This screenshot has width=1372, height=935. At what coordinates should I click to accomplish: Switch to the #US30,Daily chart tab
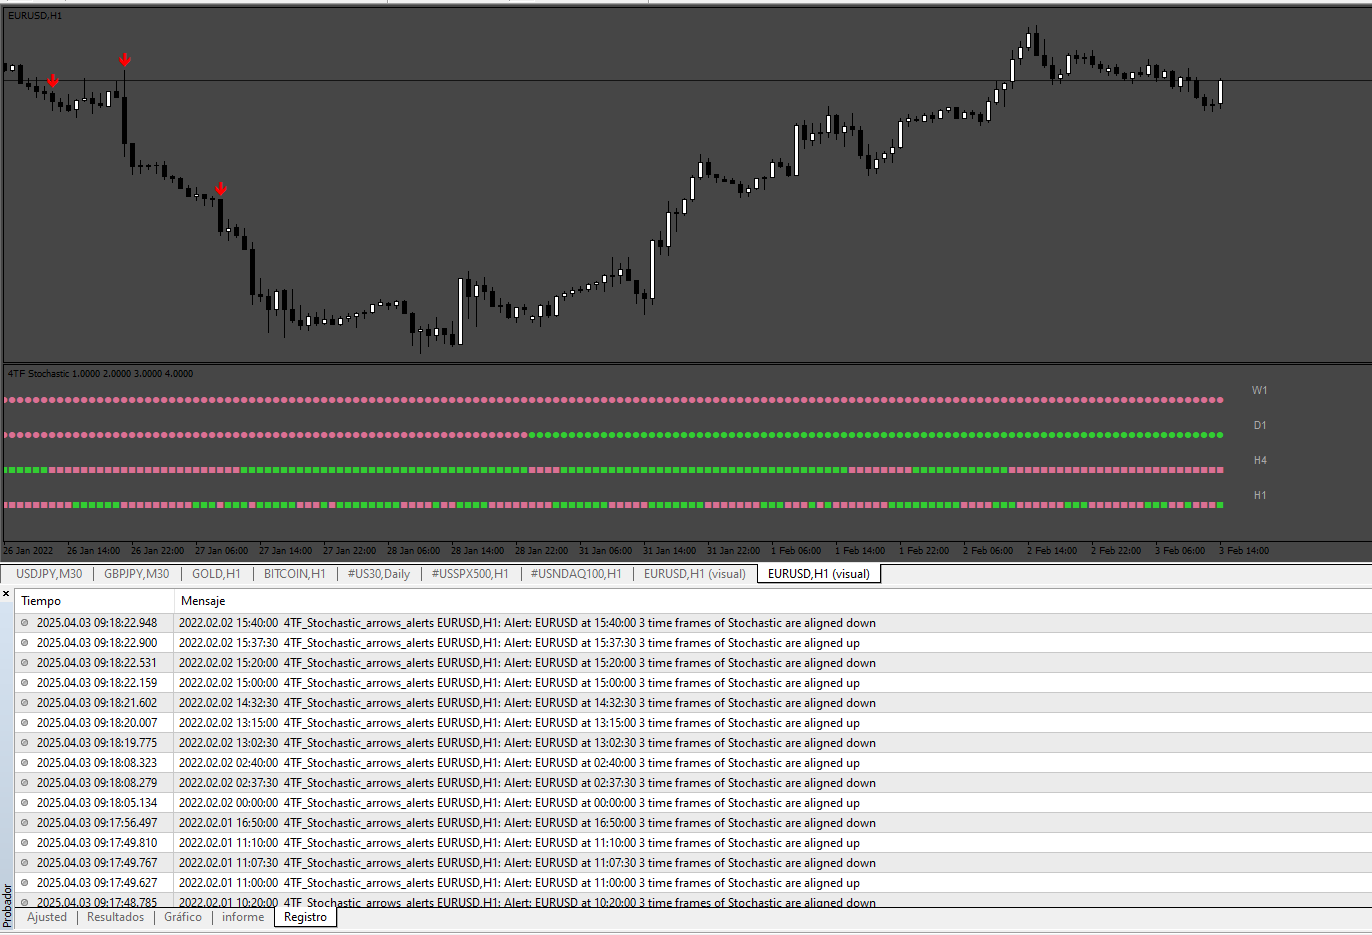379,574
